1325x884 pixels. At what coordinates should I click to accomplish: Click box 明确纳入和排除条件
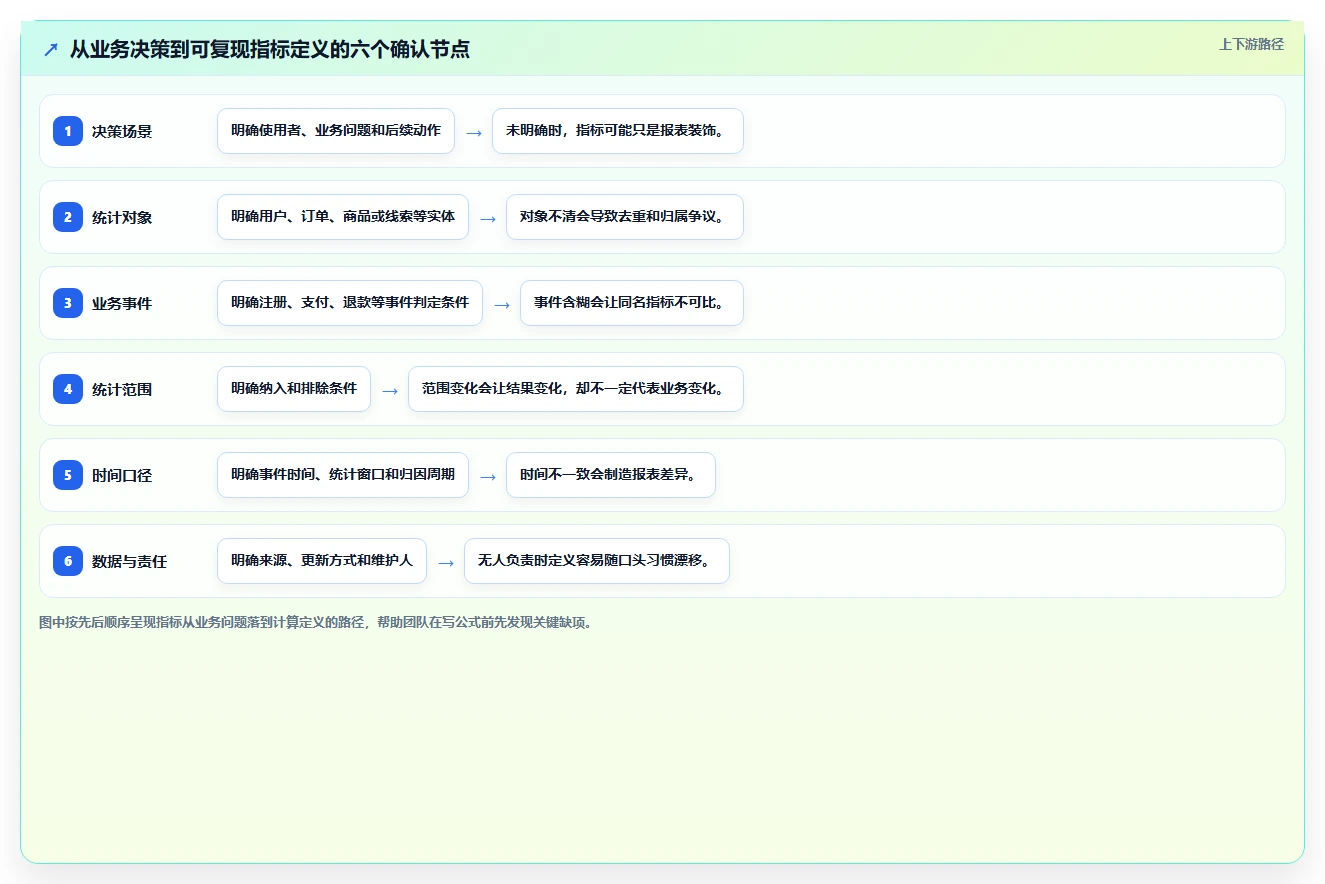coord(294,389)
